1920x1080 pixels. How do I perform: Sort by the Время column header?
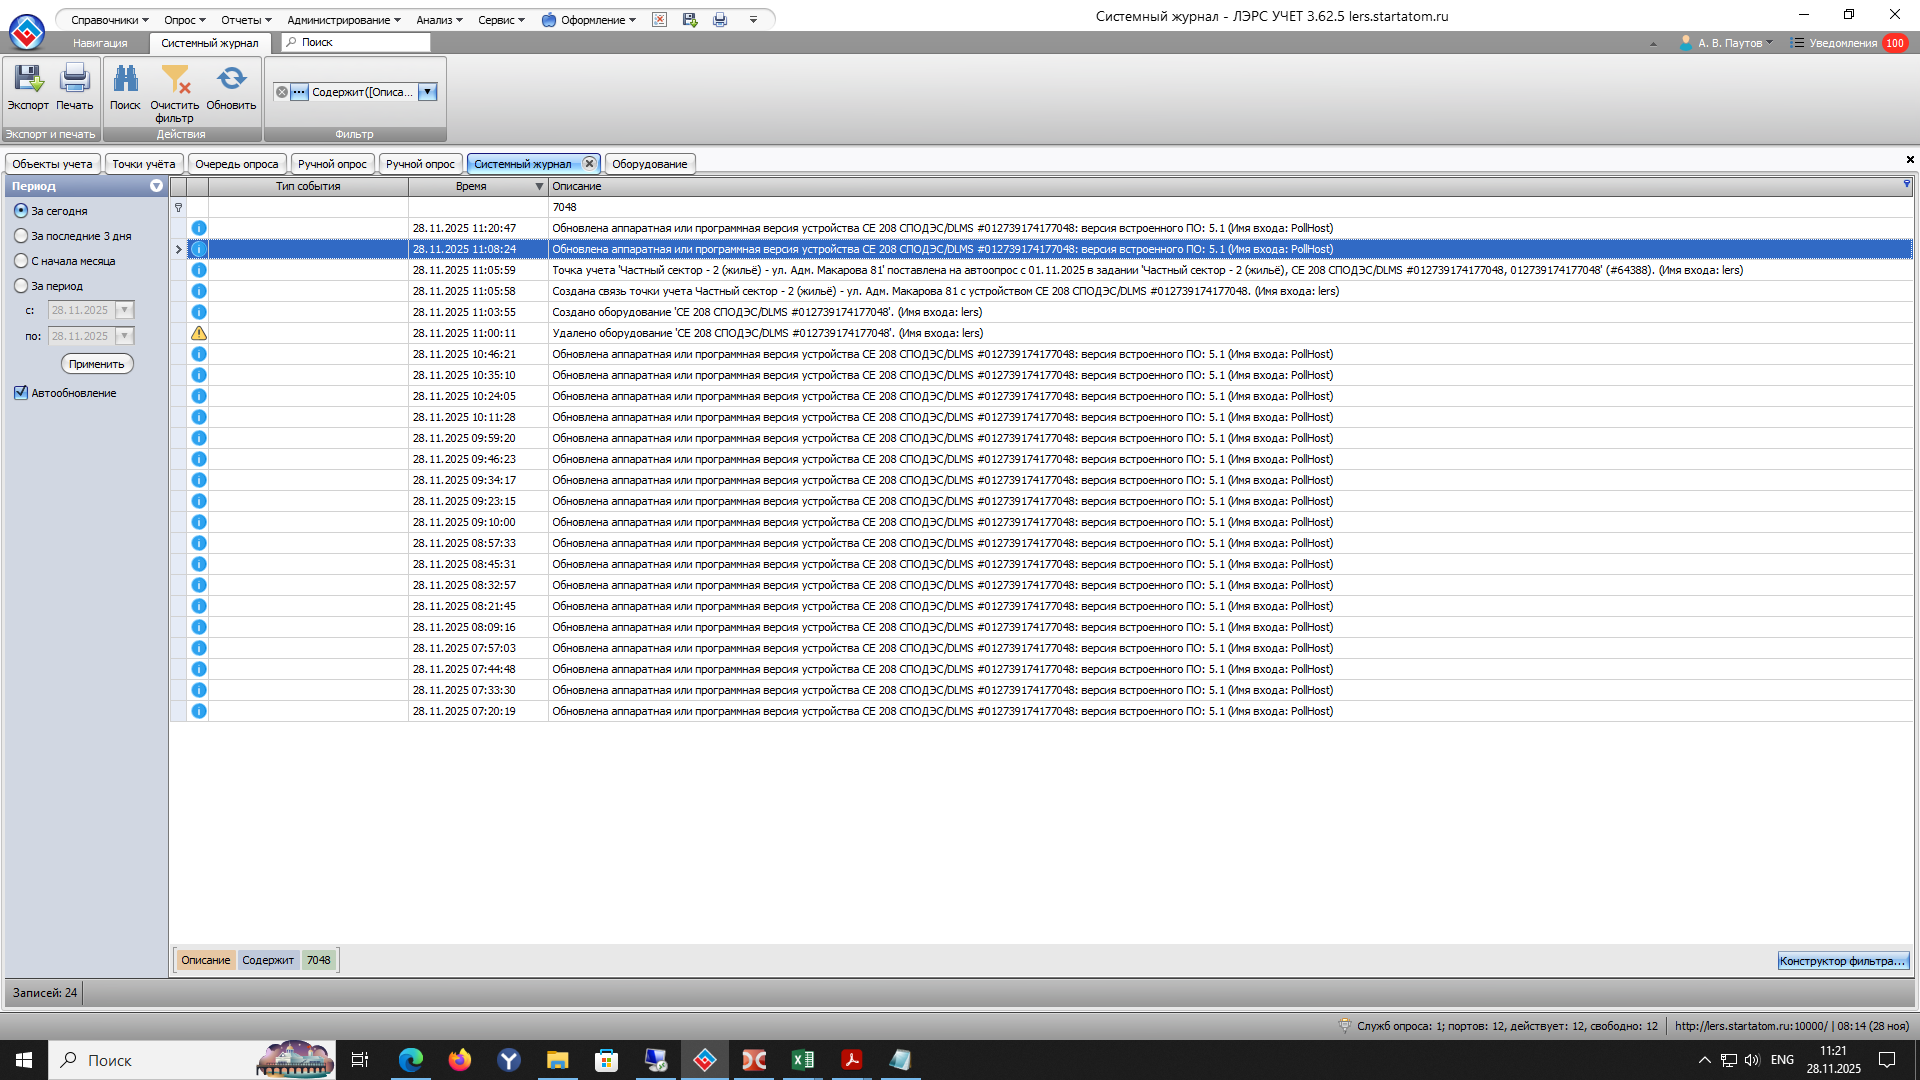tap(471, 186)
